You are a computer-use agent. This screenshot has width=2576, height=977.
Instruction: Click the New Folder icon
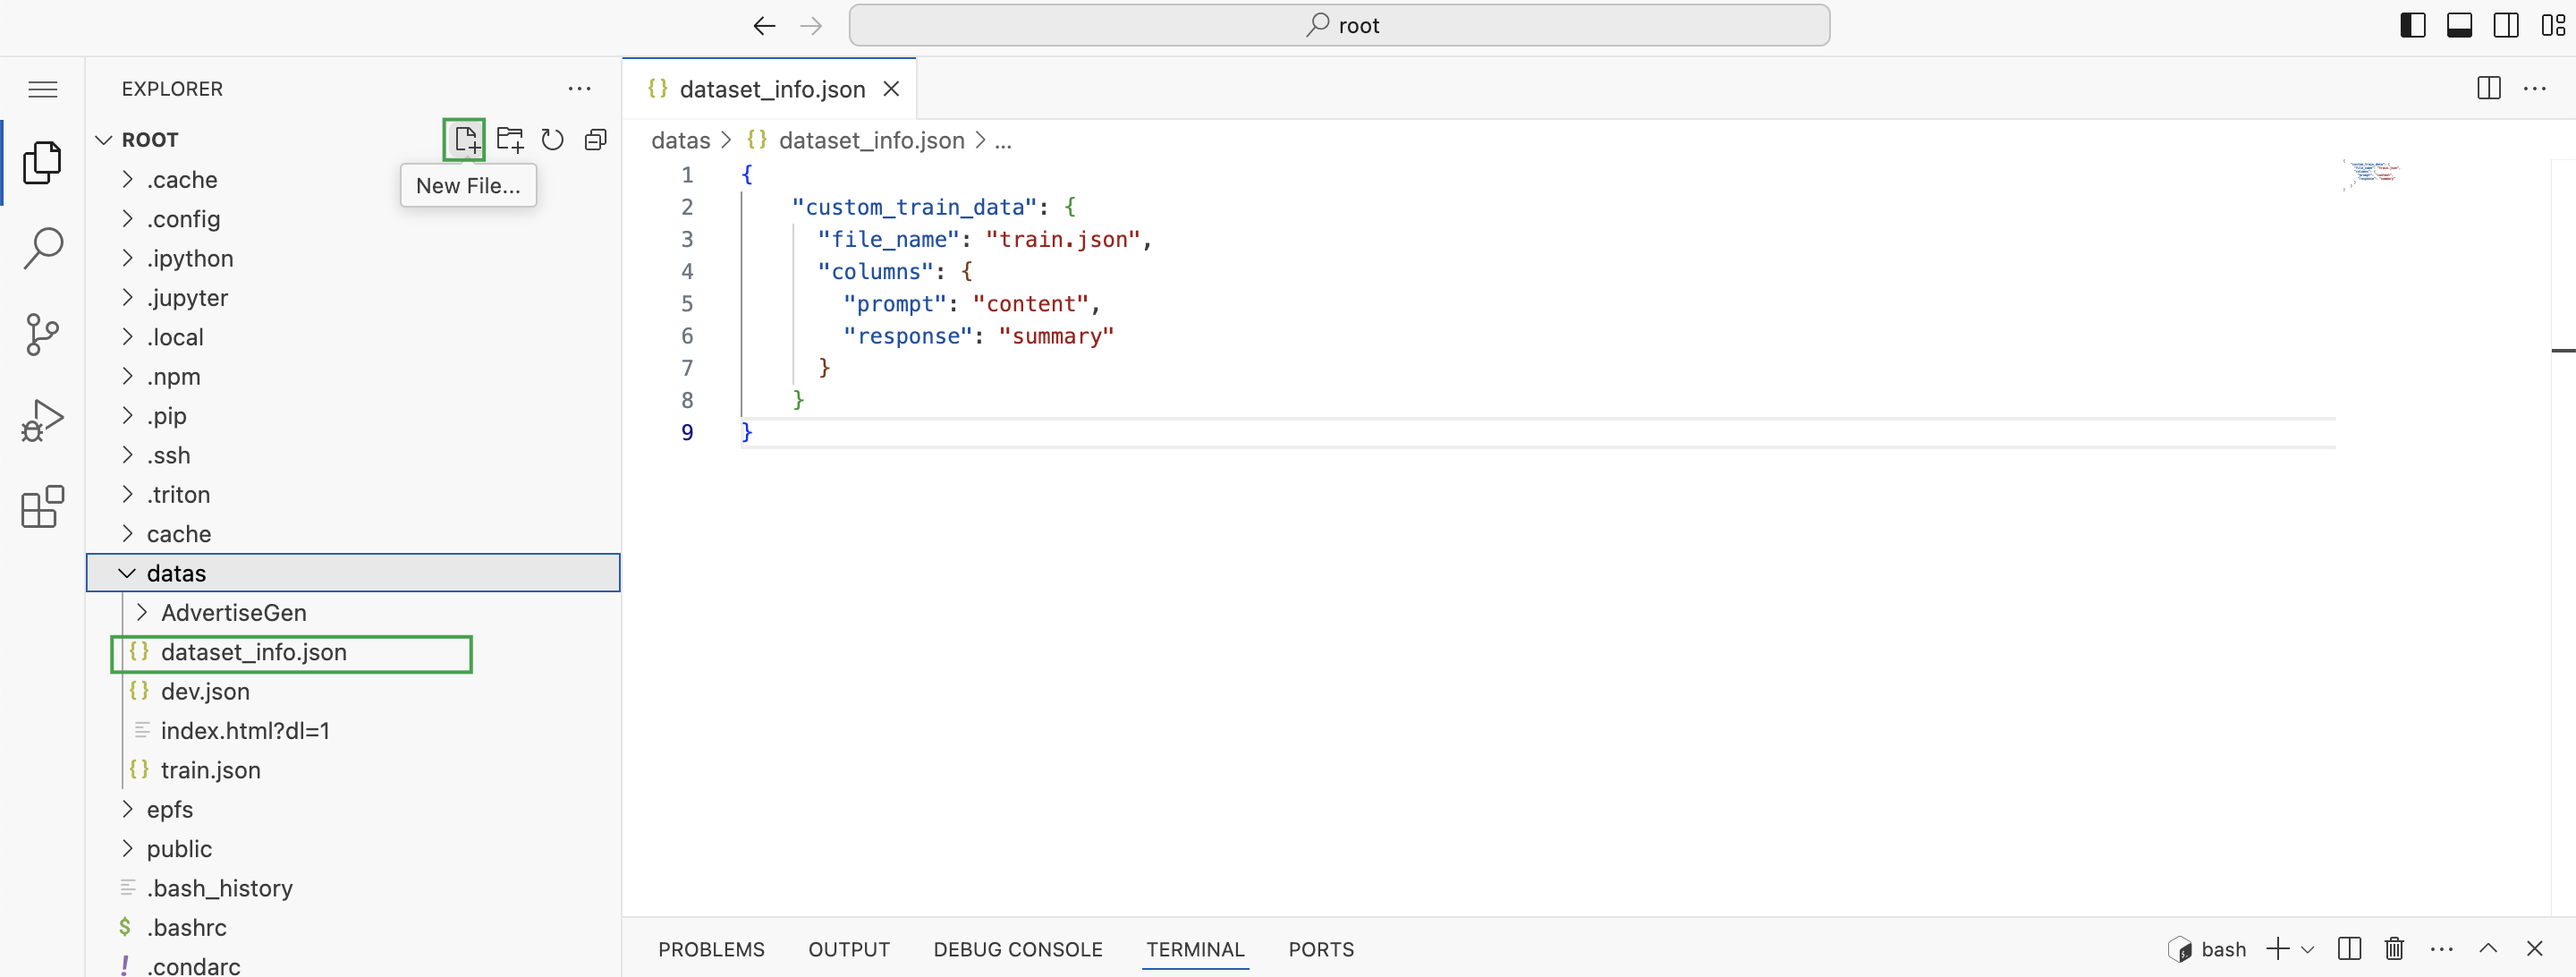(x=510, y=139)
